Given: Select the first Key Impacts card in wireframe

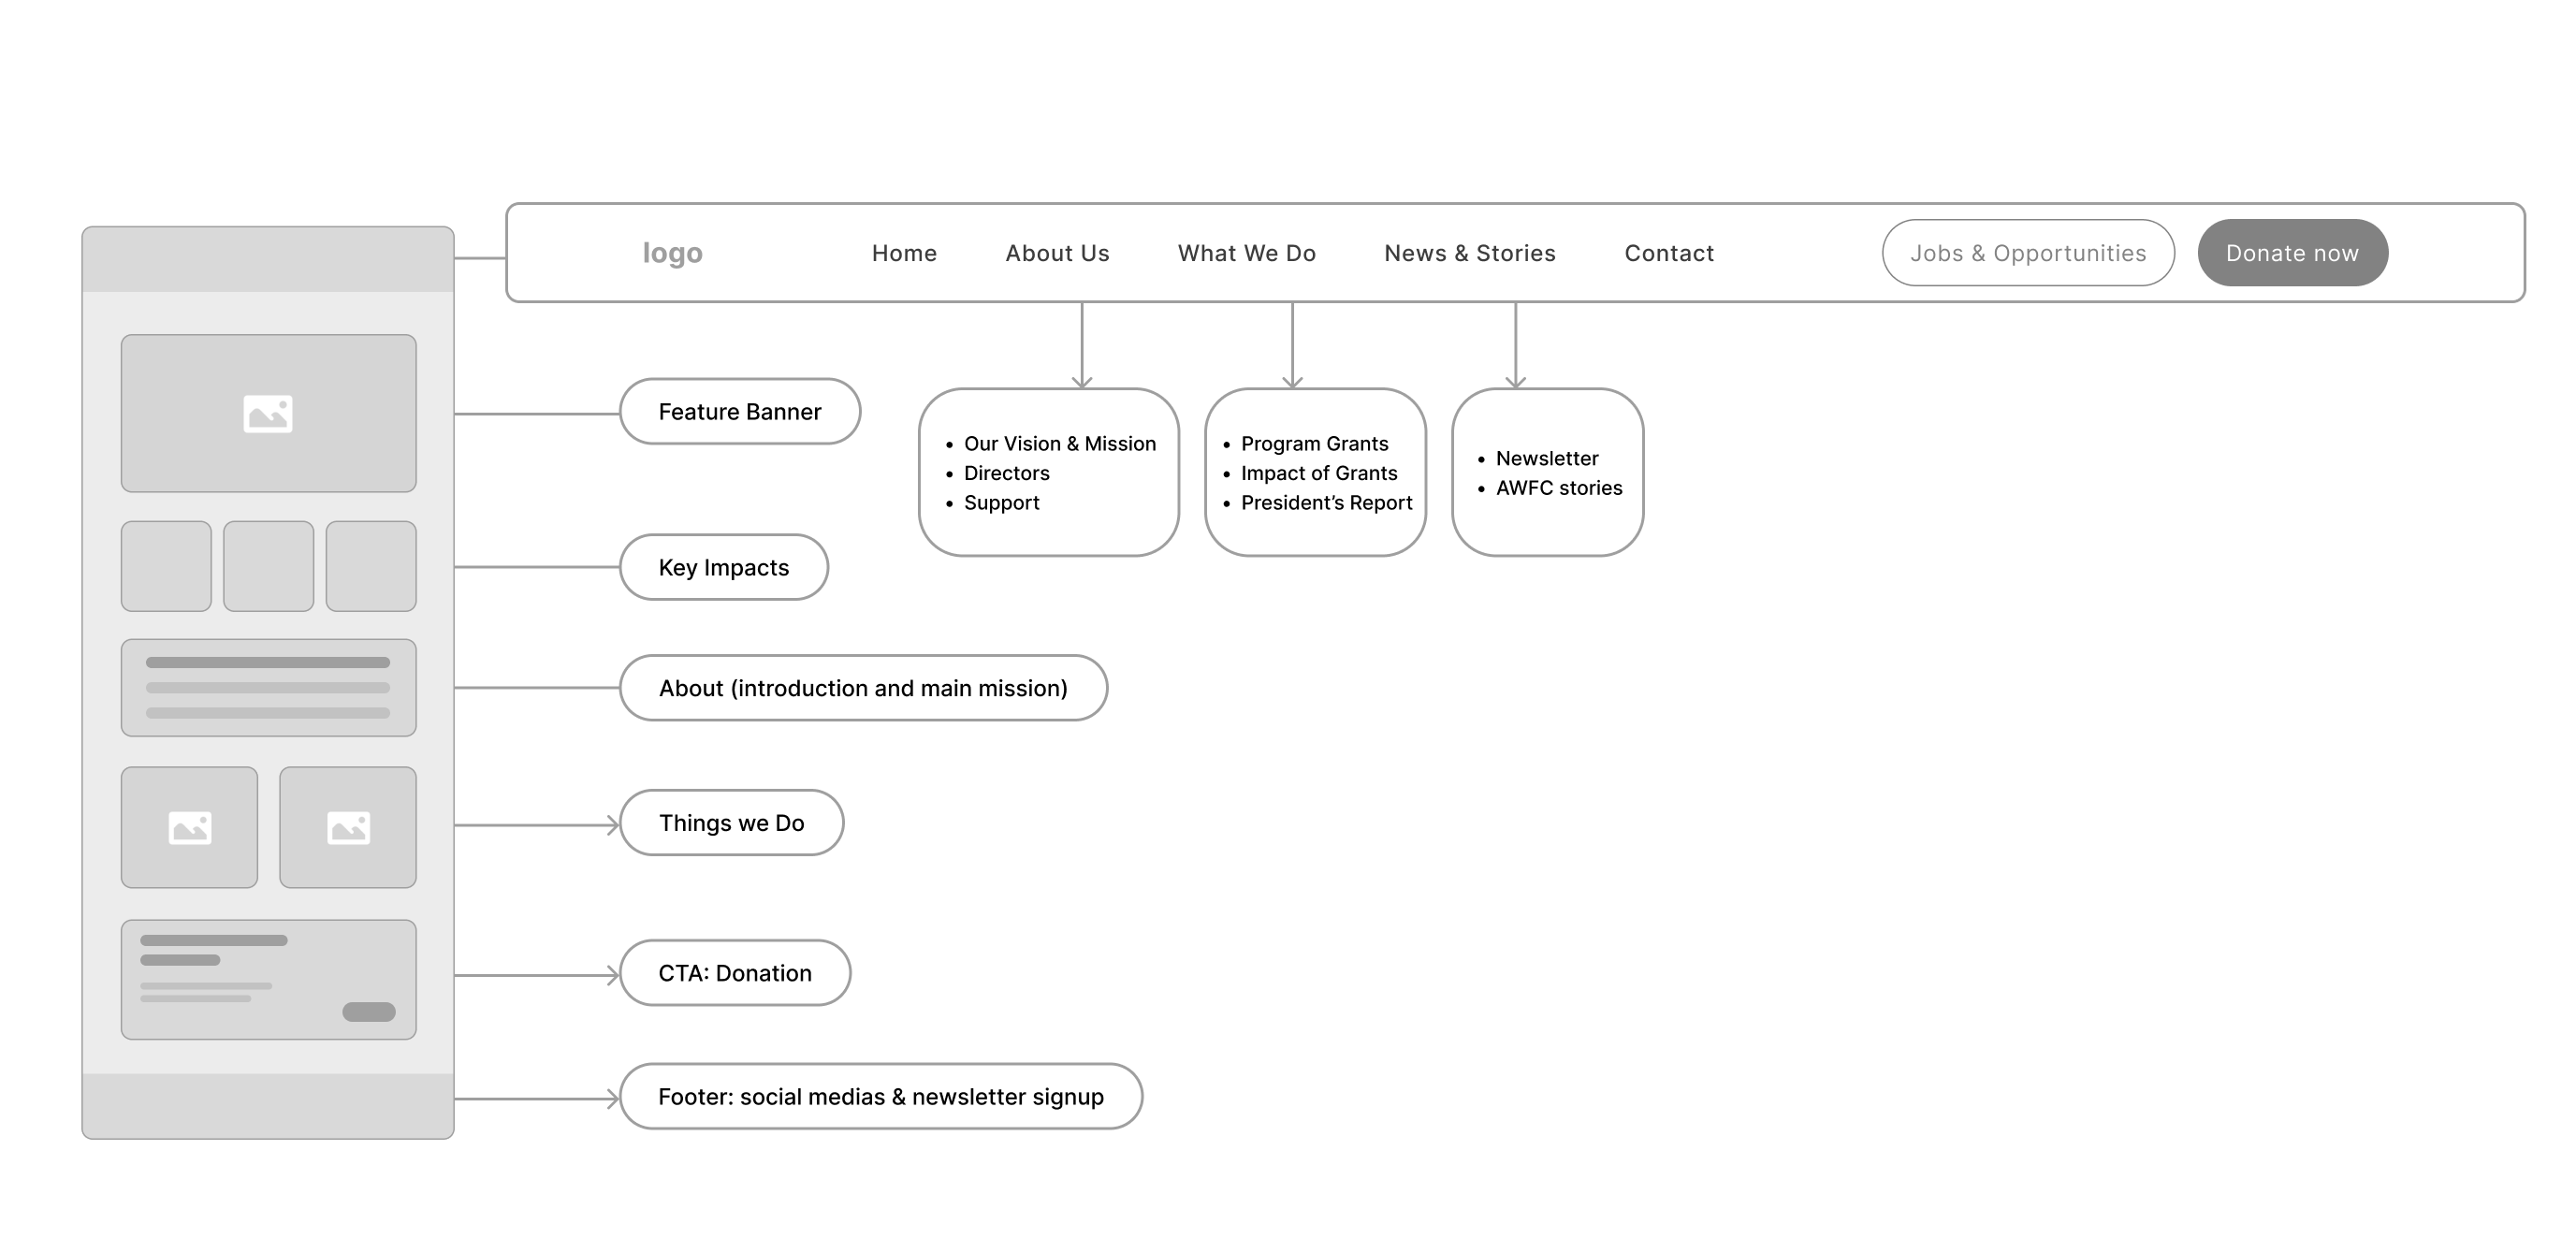Looking at the screenshot, I should pos(166,566).
